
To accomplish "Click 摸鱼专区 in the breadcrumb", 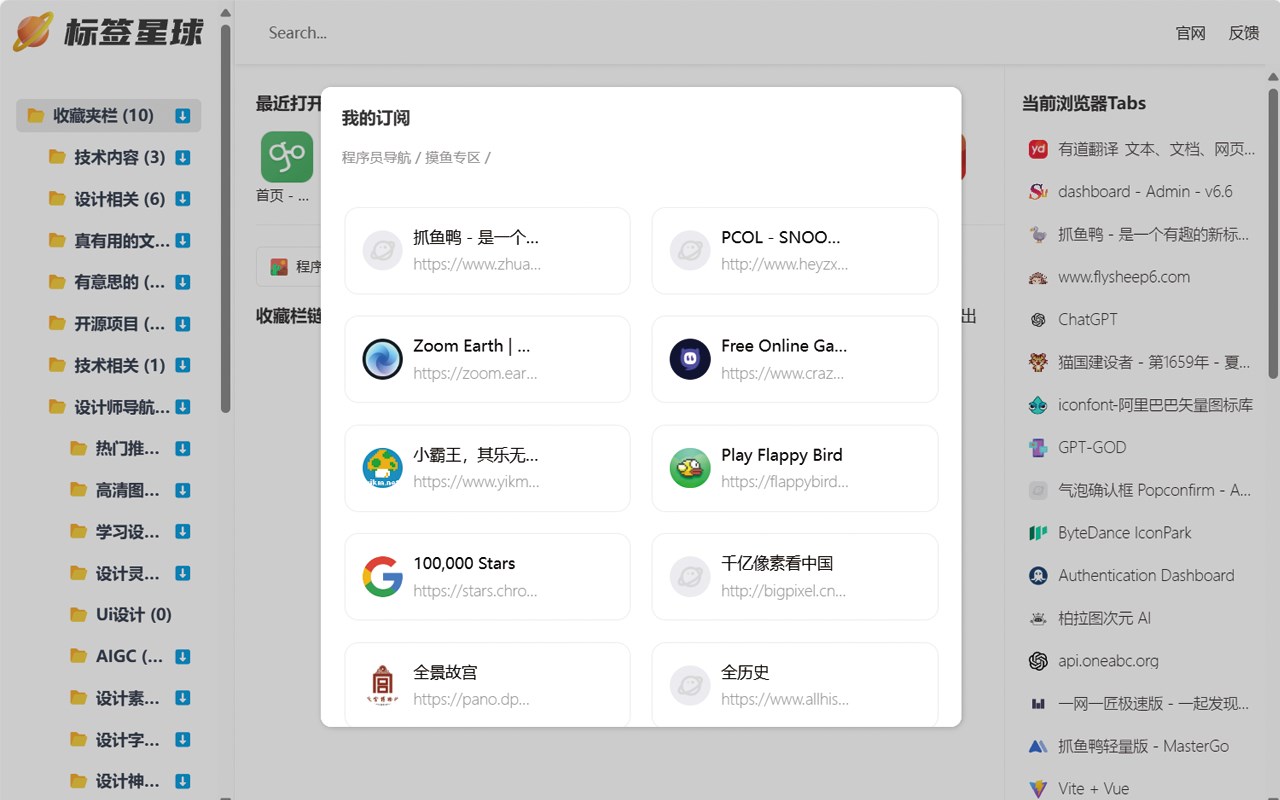I will tap(453, 157).
